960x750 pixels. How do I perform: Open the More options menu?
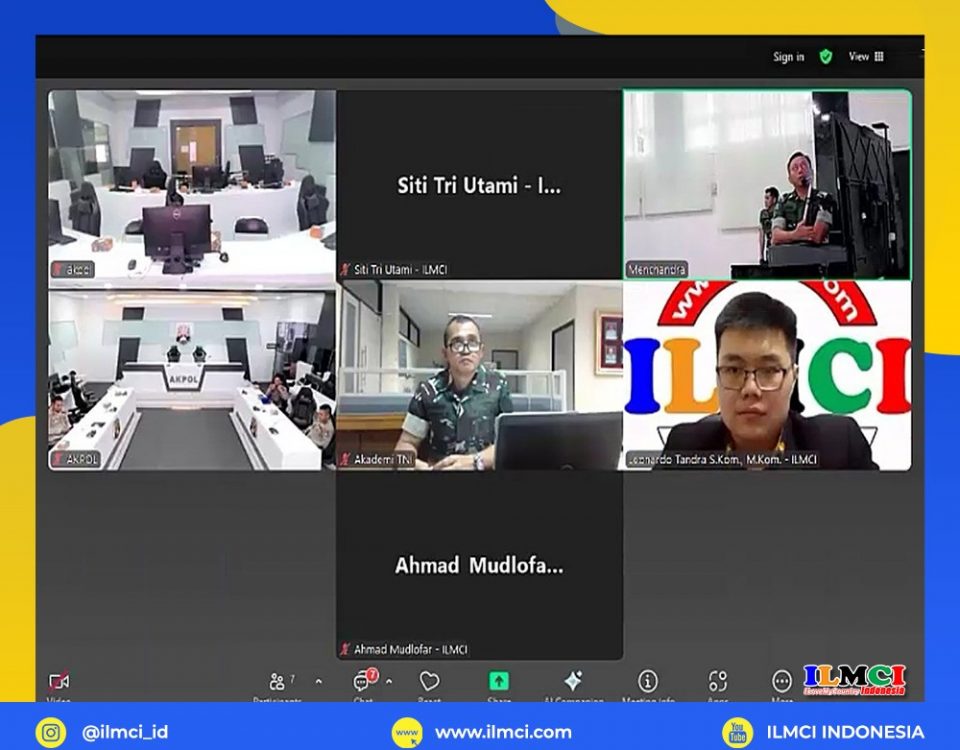click(x=782, y=682)
